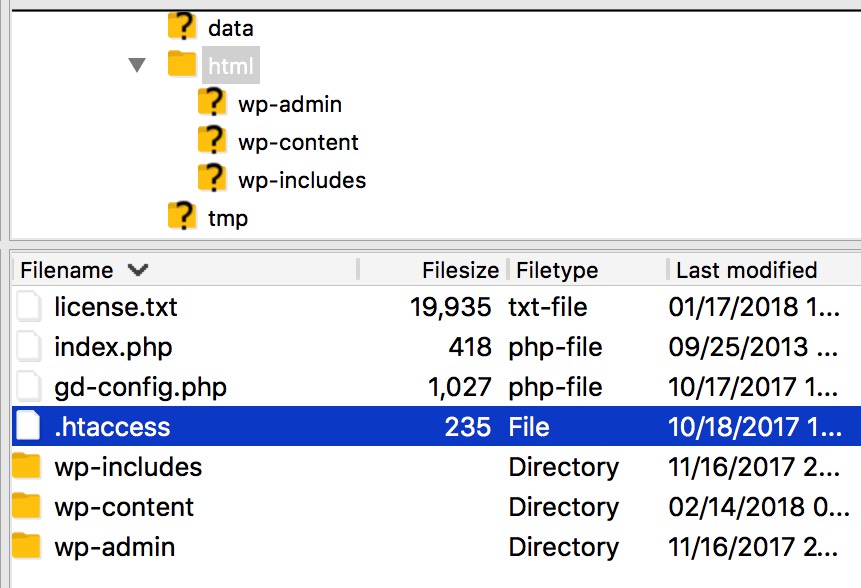Screen dimensions: 861x588
Task: Click the file icon of .htaccess
Action: click(27, 426)
